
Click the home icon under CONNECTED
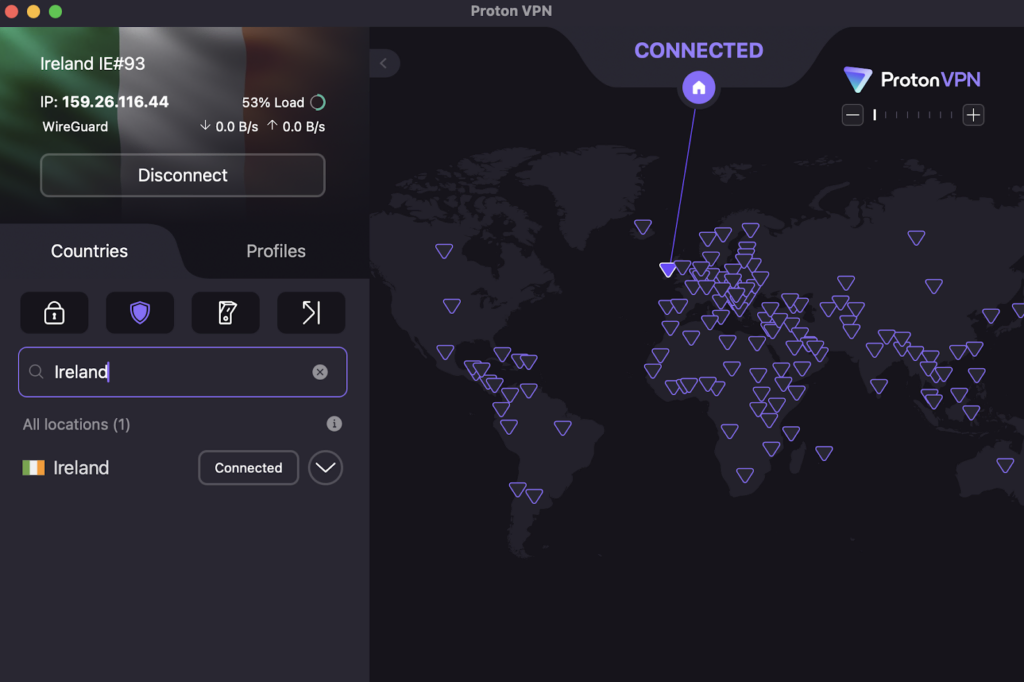coord(699,88)
